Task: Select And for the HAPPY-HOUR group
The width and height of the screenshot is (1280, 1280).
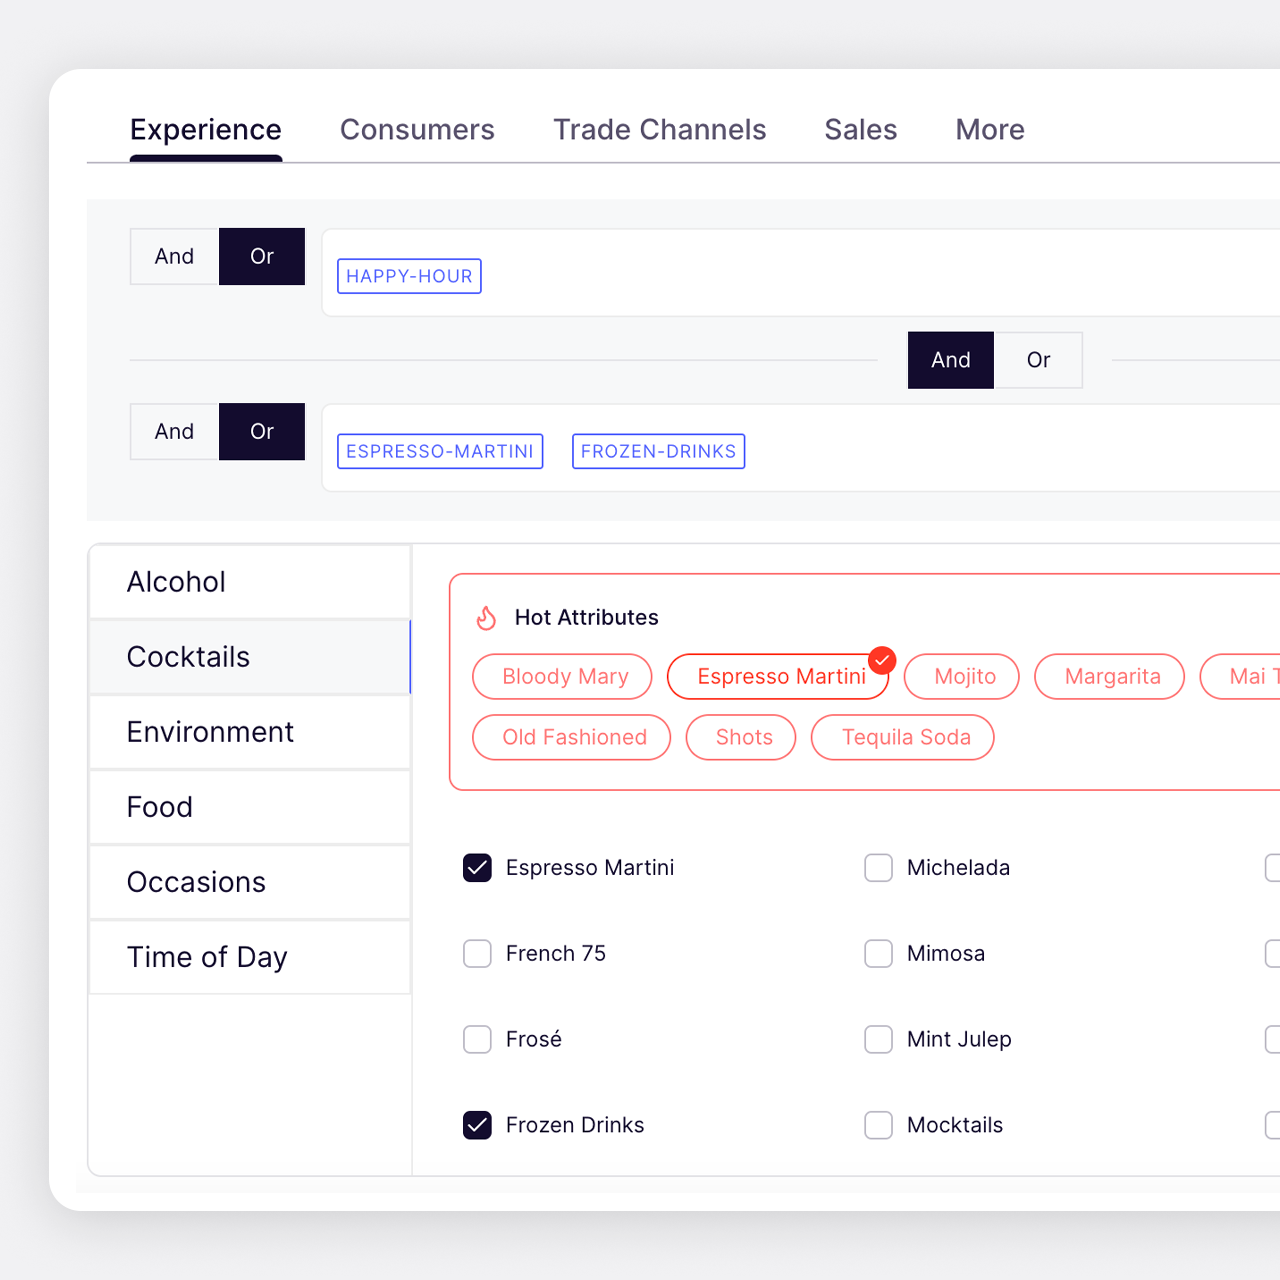Action: point(174,257)
